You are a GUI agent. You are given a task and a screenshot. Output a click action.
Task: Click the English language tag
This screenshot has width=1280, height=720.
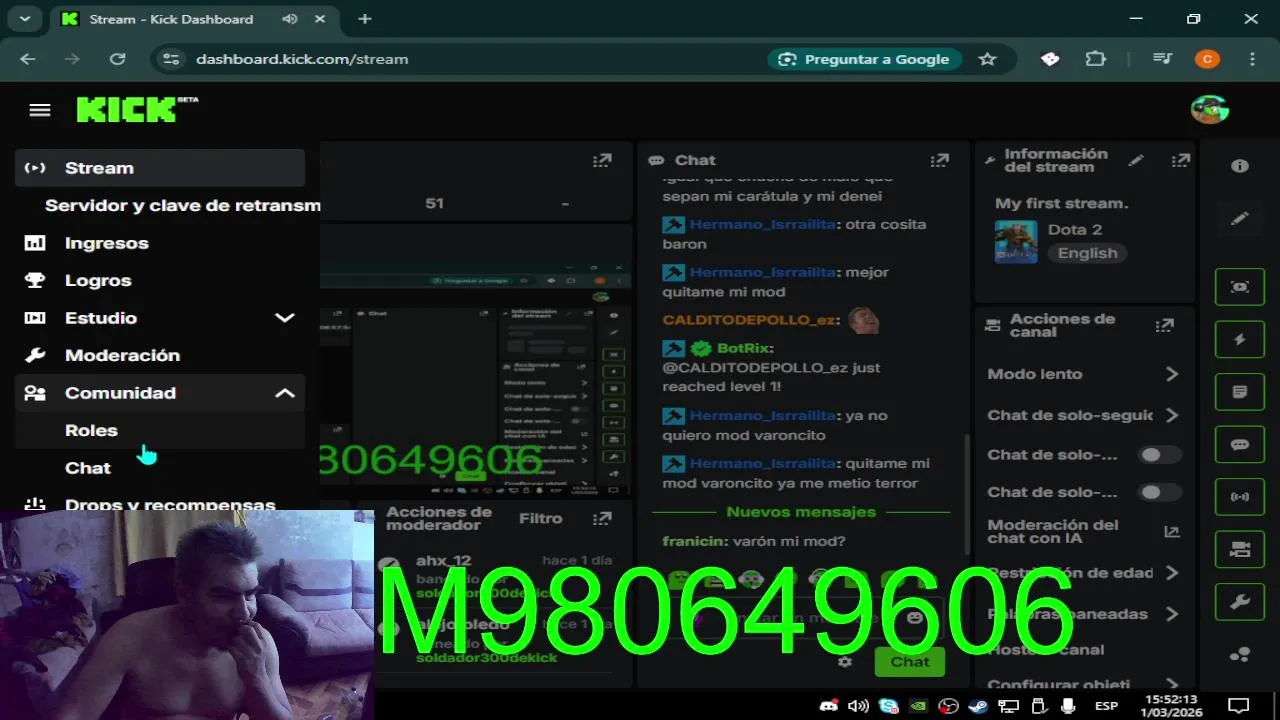tap(1087, 253)
